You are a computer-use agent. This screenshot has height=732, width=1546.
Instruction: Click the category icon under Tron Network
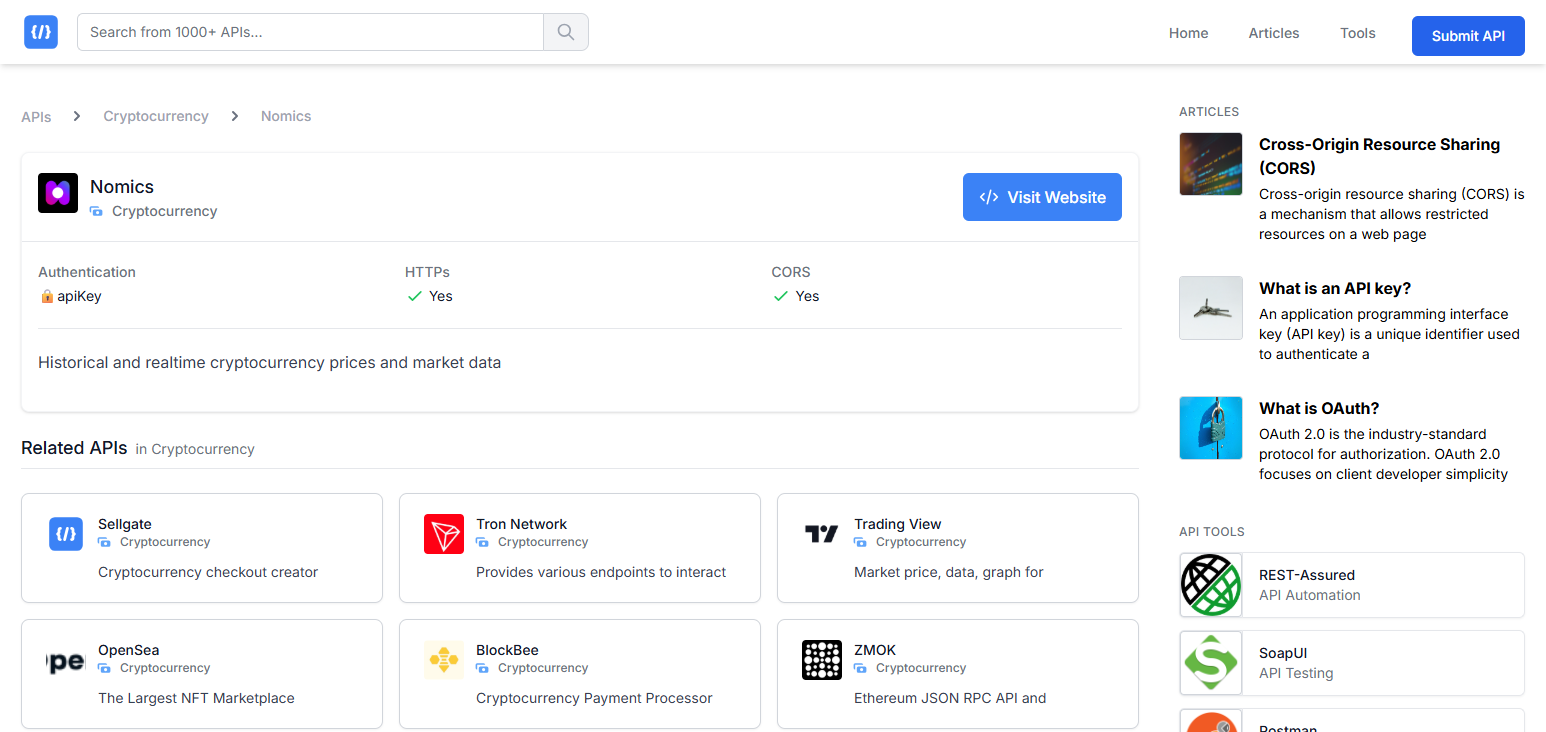482,542
